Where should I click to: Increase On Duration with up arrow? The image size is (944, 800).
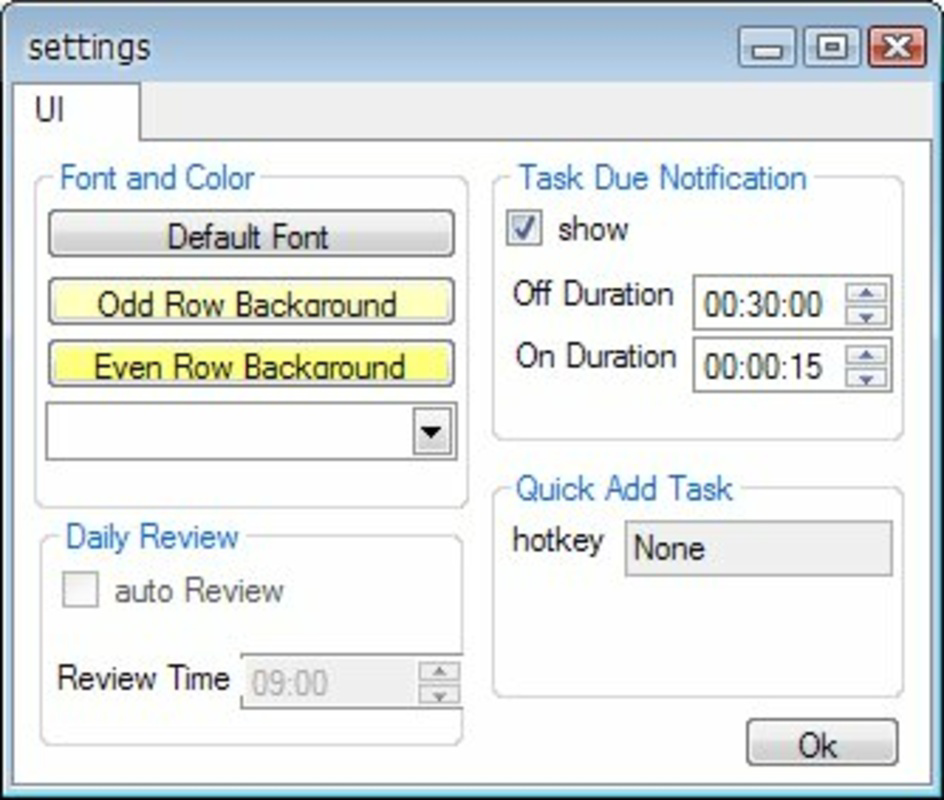(866, 356)
